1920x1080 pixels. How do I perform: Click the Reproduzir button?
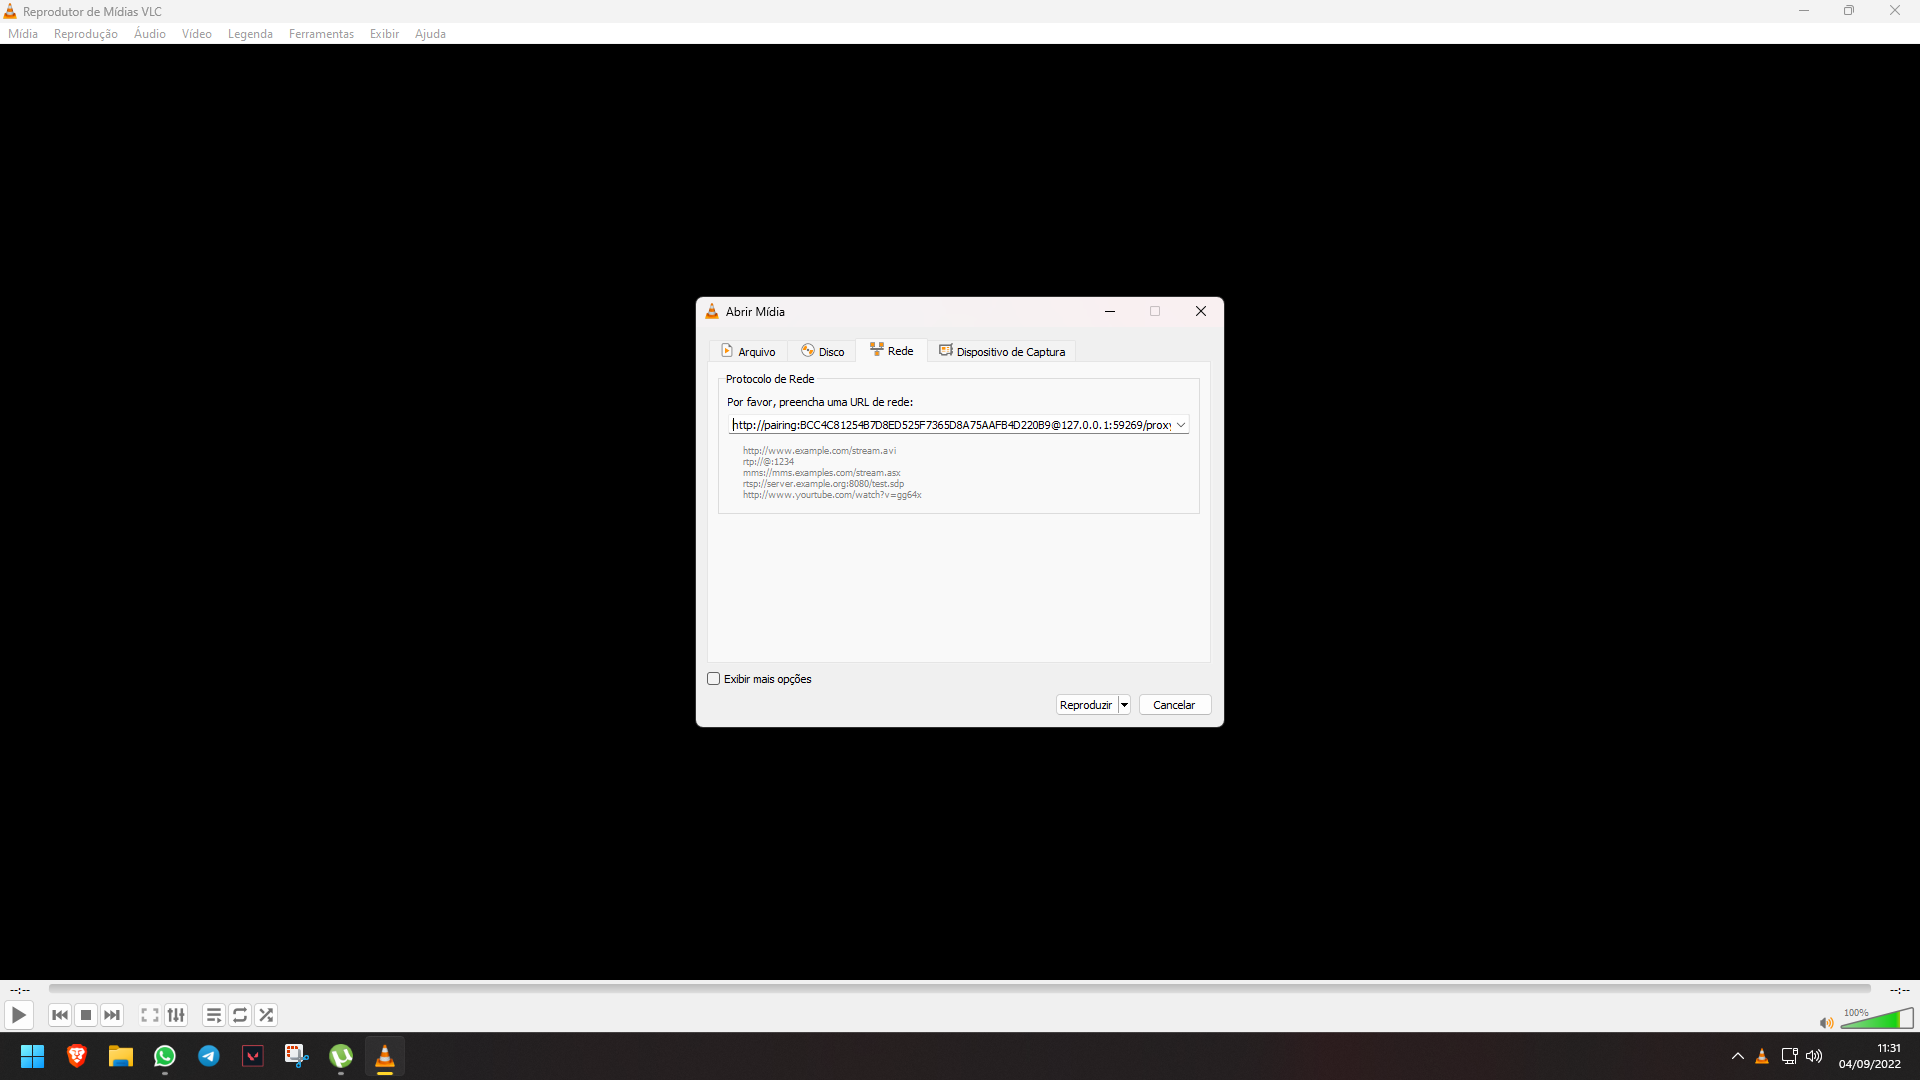(1086, 705)
